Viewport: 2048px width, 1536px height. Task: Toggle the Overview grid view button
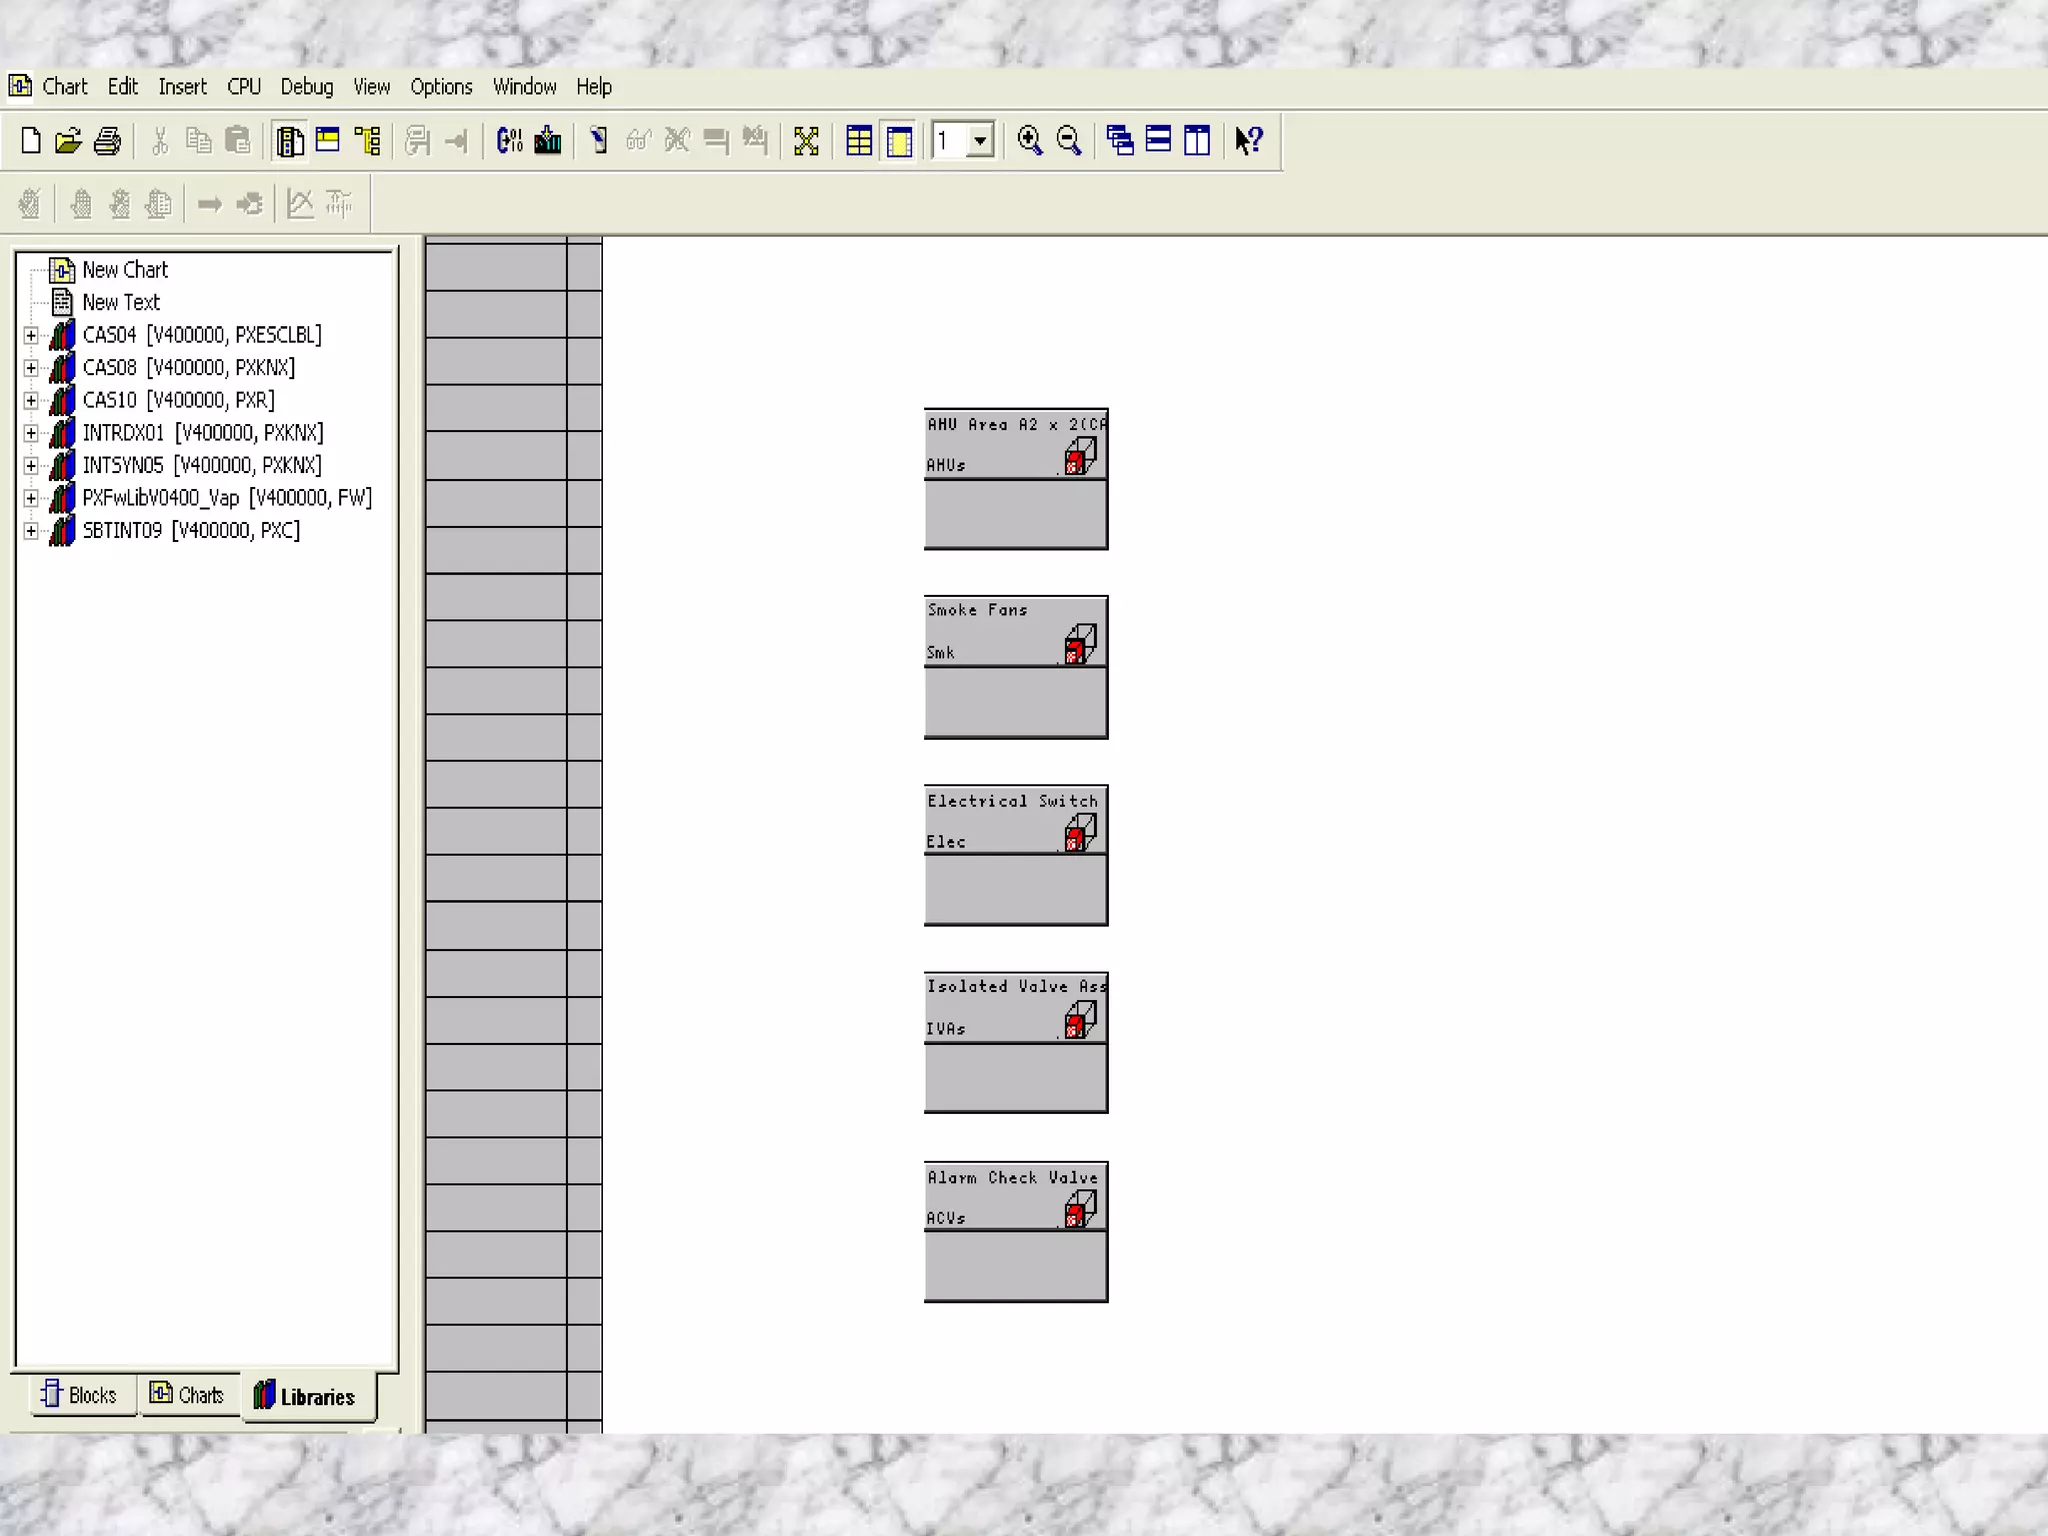pyautogui.click(x=859, y=141)
